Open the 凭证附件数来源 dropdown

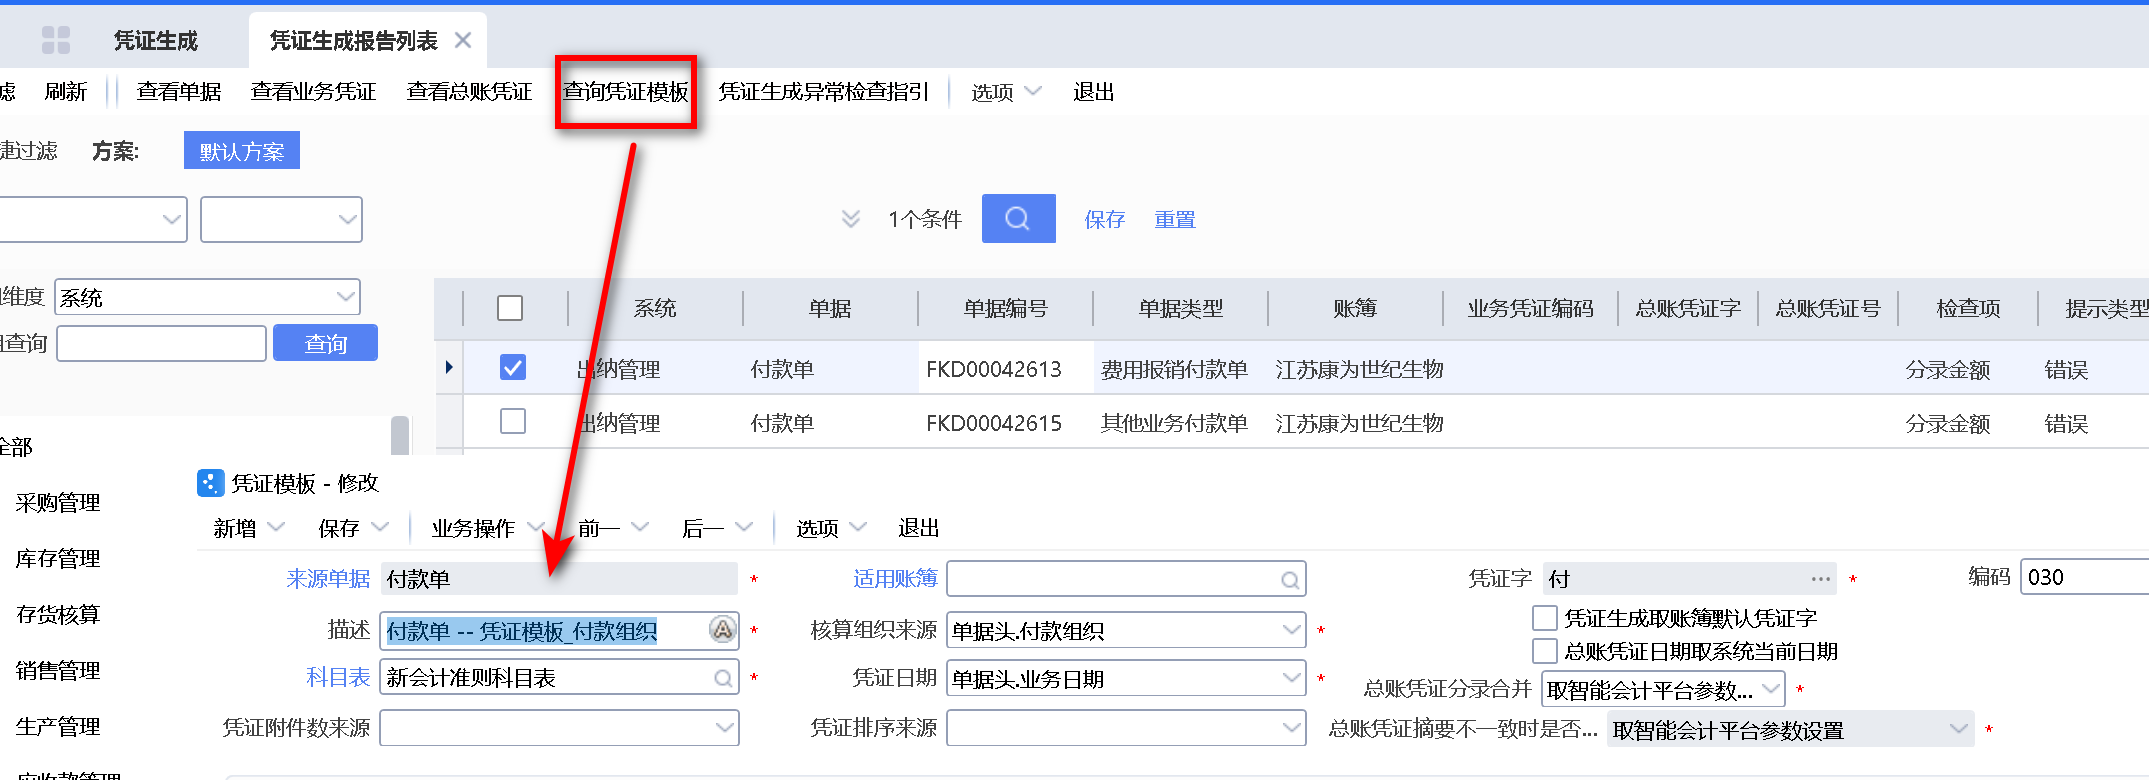coord(725,728)
